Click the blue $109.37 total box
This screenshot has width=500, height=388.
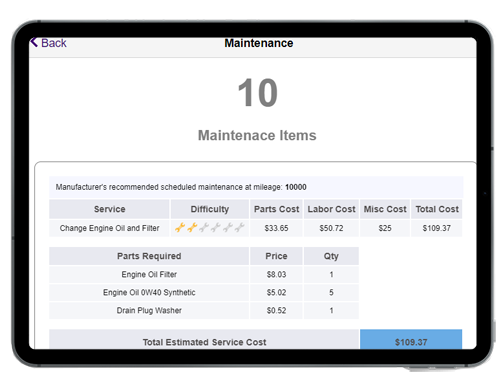[411, 339]
